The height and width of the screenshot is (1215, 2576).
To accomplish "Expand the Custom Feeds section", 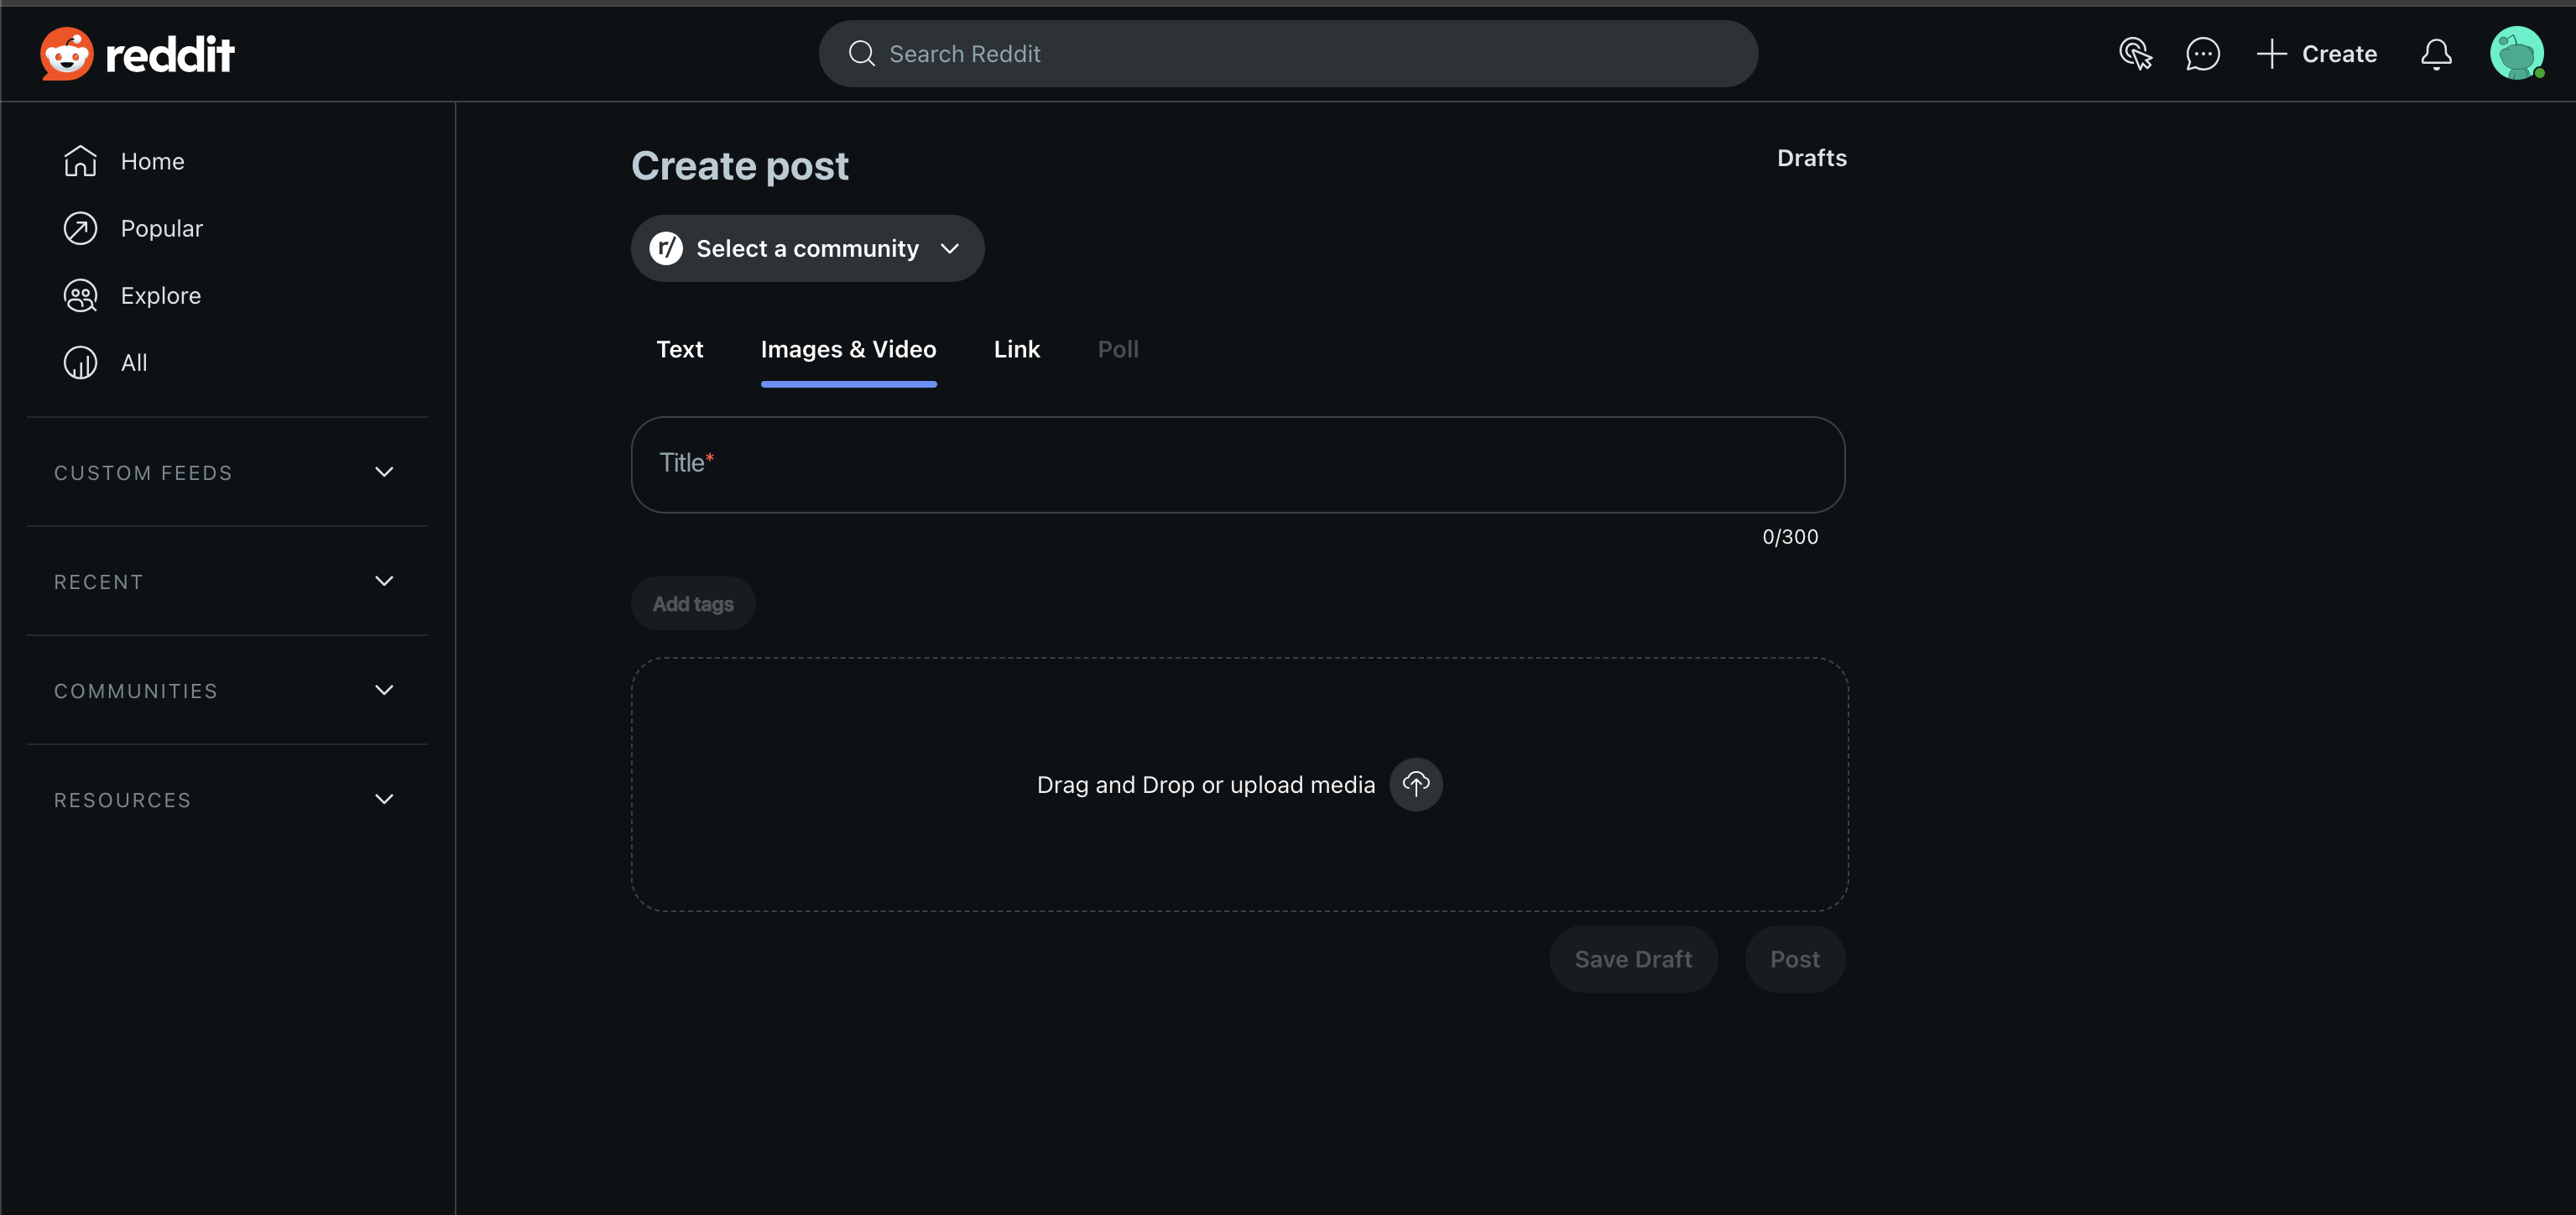I will pyautogui.click(x=384, y=472).
